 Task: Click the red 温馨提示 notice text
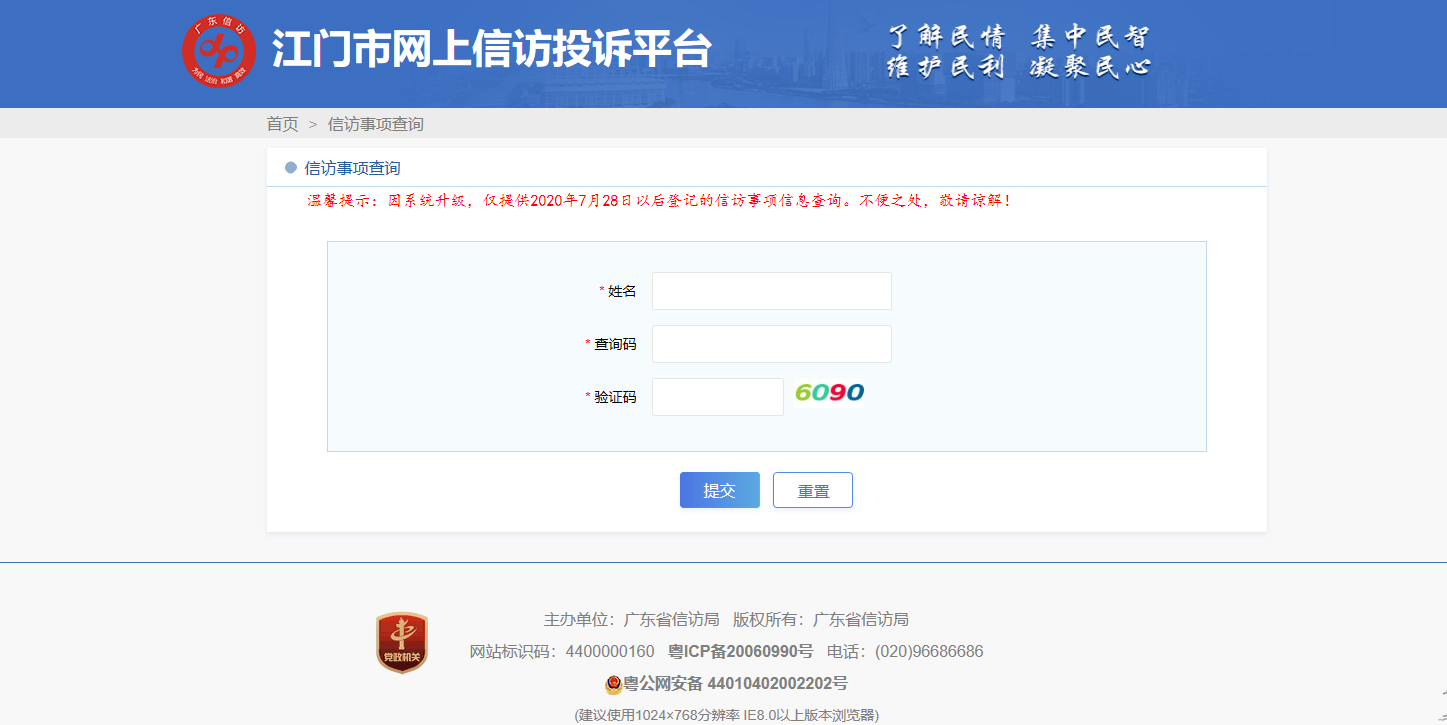pos(660,201)
